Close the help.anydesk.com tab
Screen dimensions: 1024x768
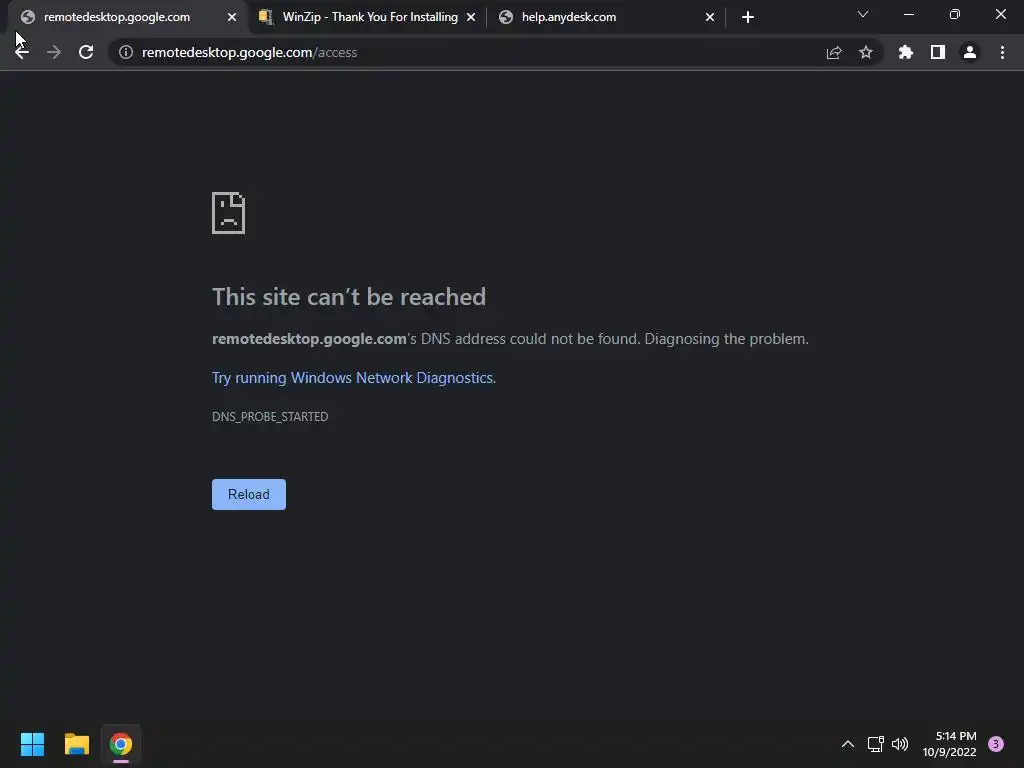pos(710,17)
